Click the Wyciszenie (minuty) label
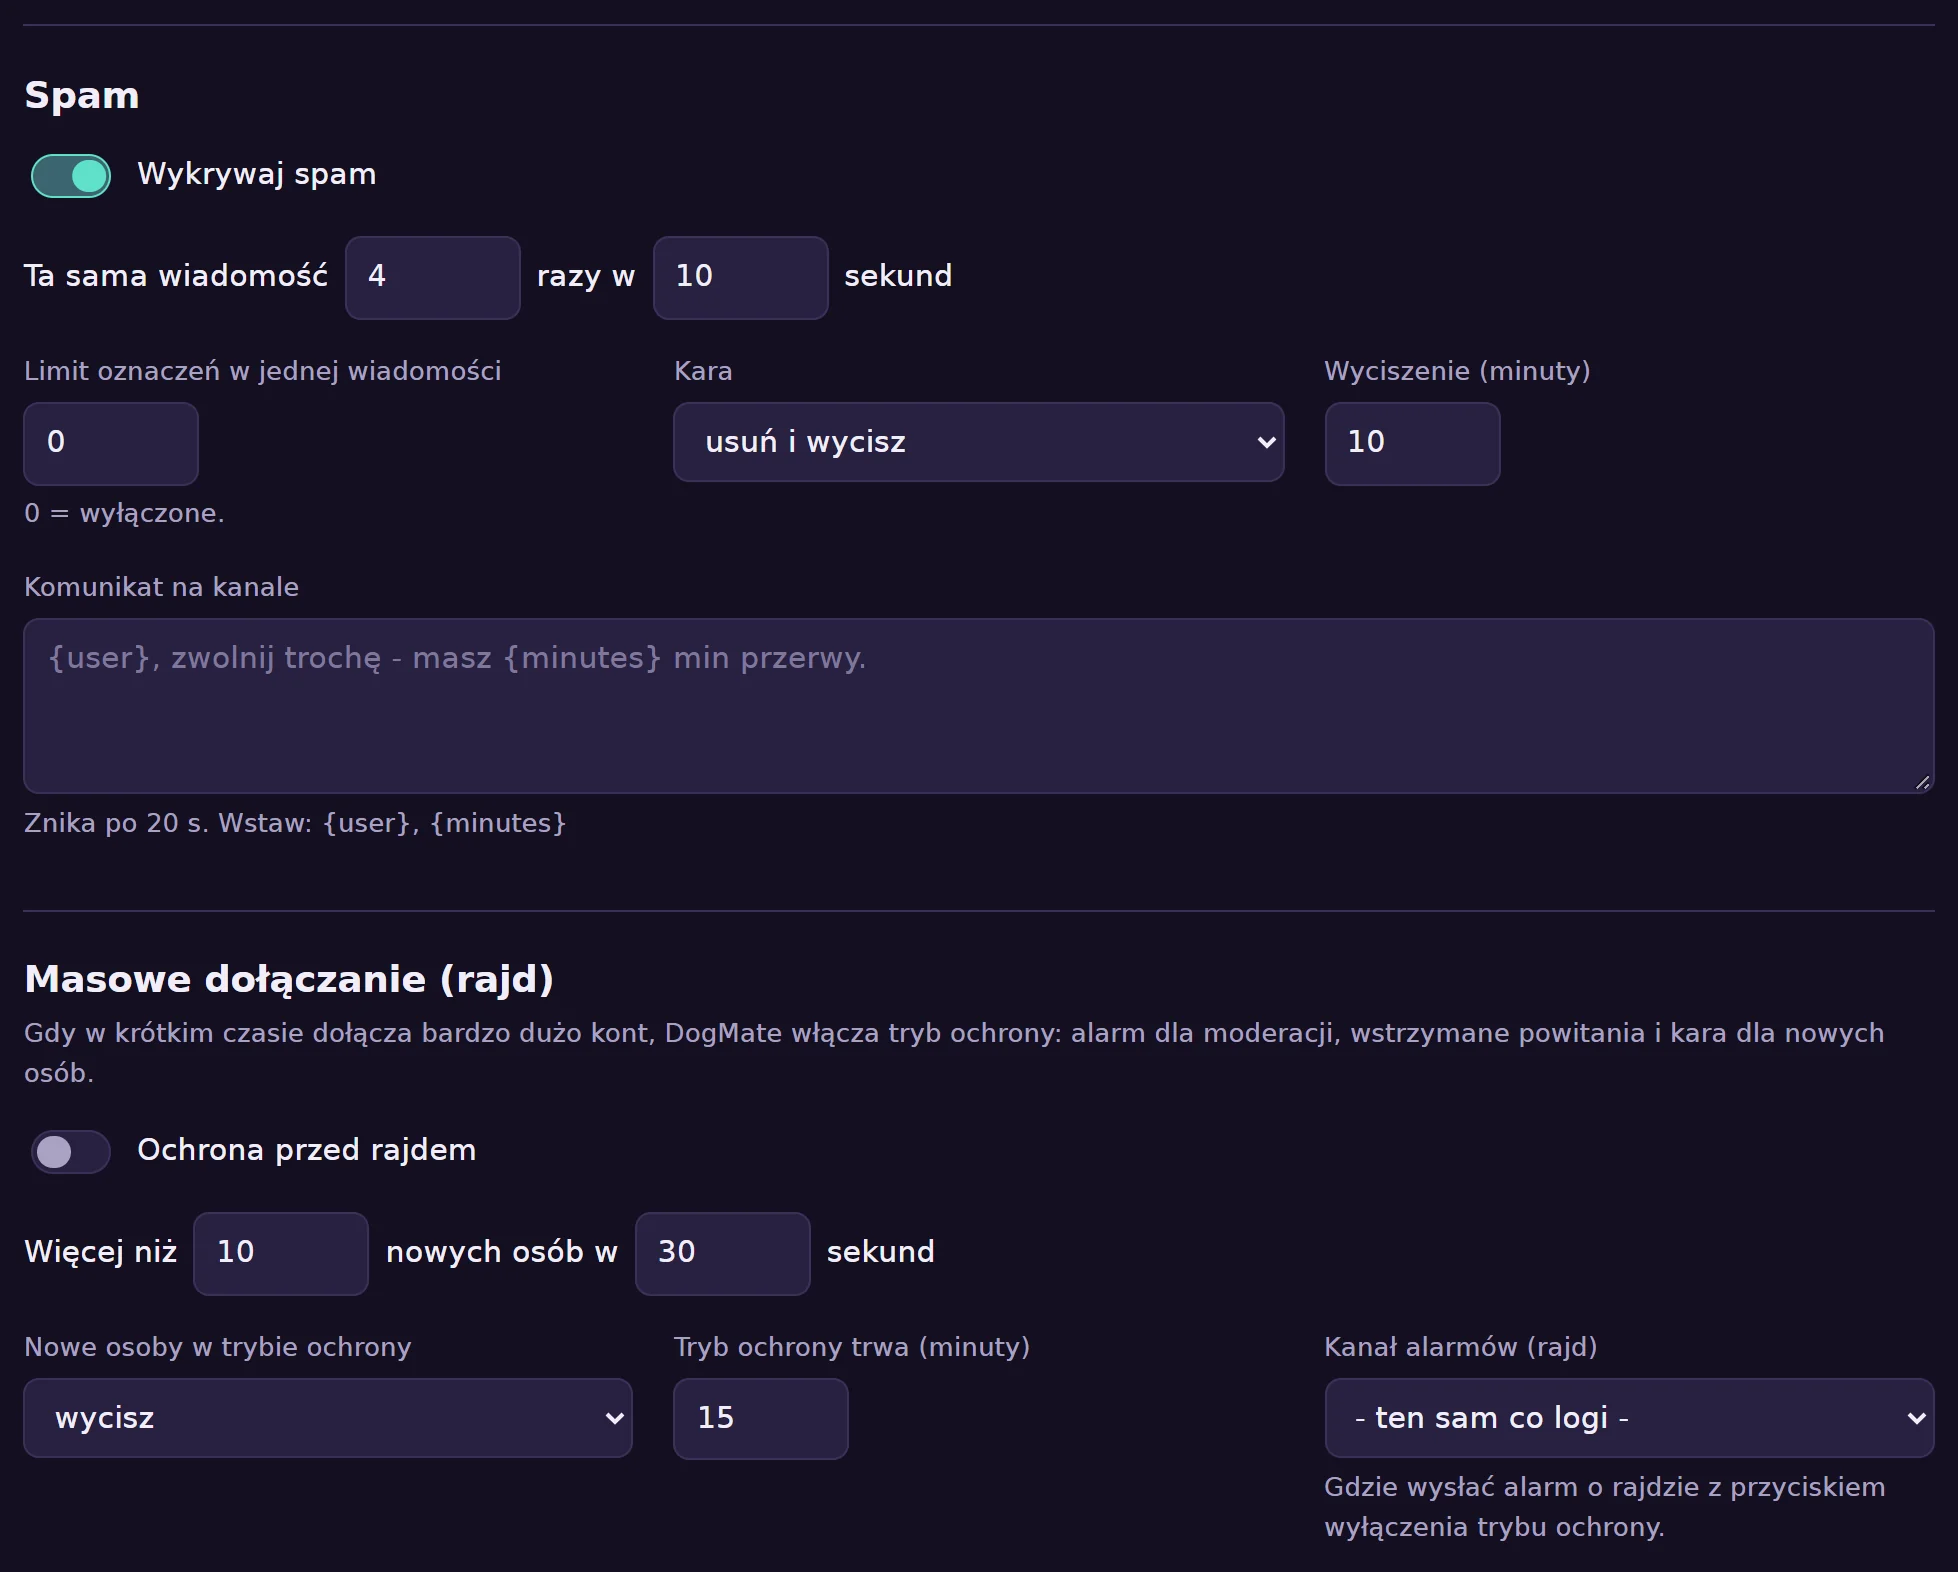Image resolution: width=1958 pixels, height=1572 pixels. (1457, 372)
